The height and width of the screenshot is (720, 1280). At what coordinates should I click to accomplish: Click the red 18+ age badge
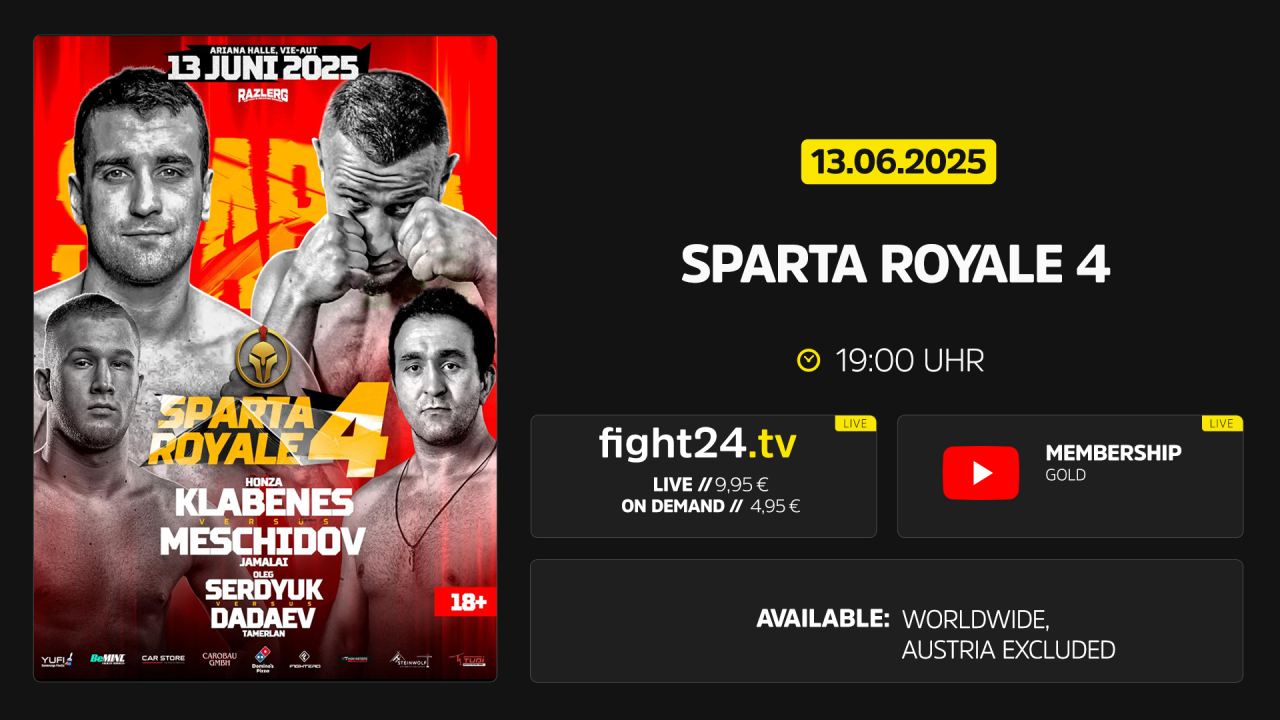465,602
